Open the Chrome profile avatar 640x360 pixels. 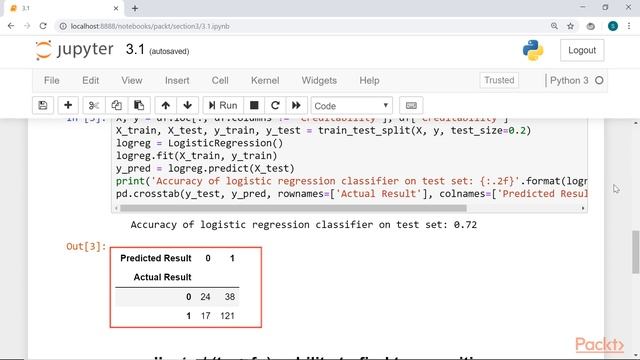(x=613, y=26)
